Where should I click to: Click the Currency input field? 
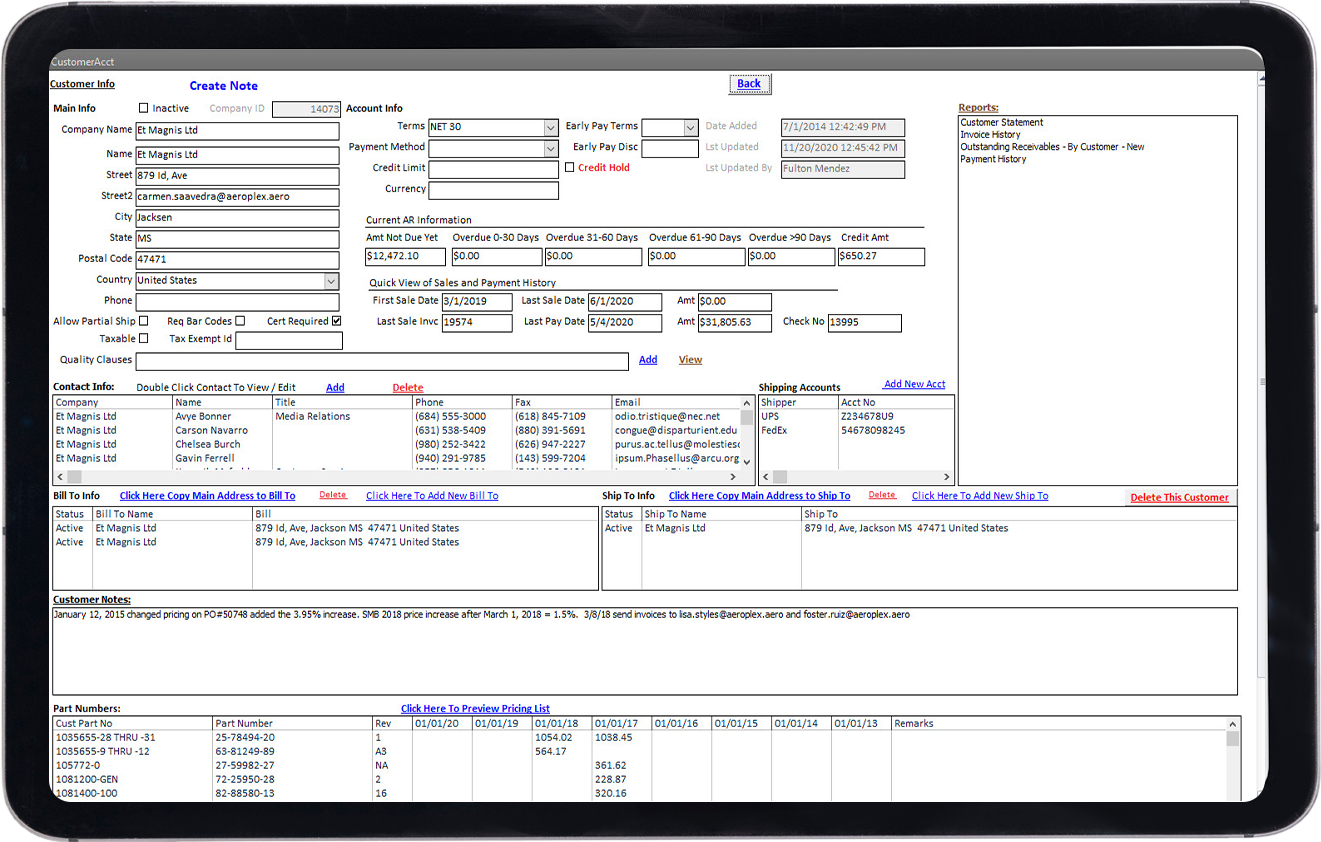tap(493, 191)
